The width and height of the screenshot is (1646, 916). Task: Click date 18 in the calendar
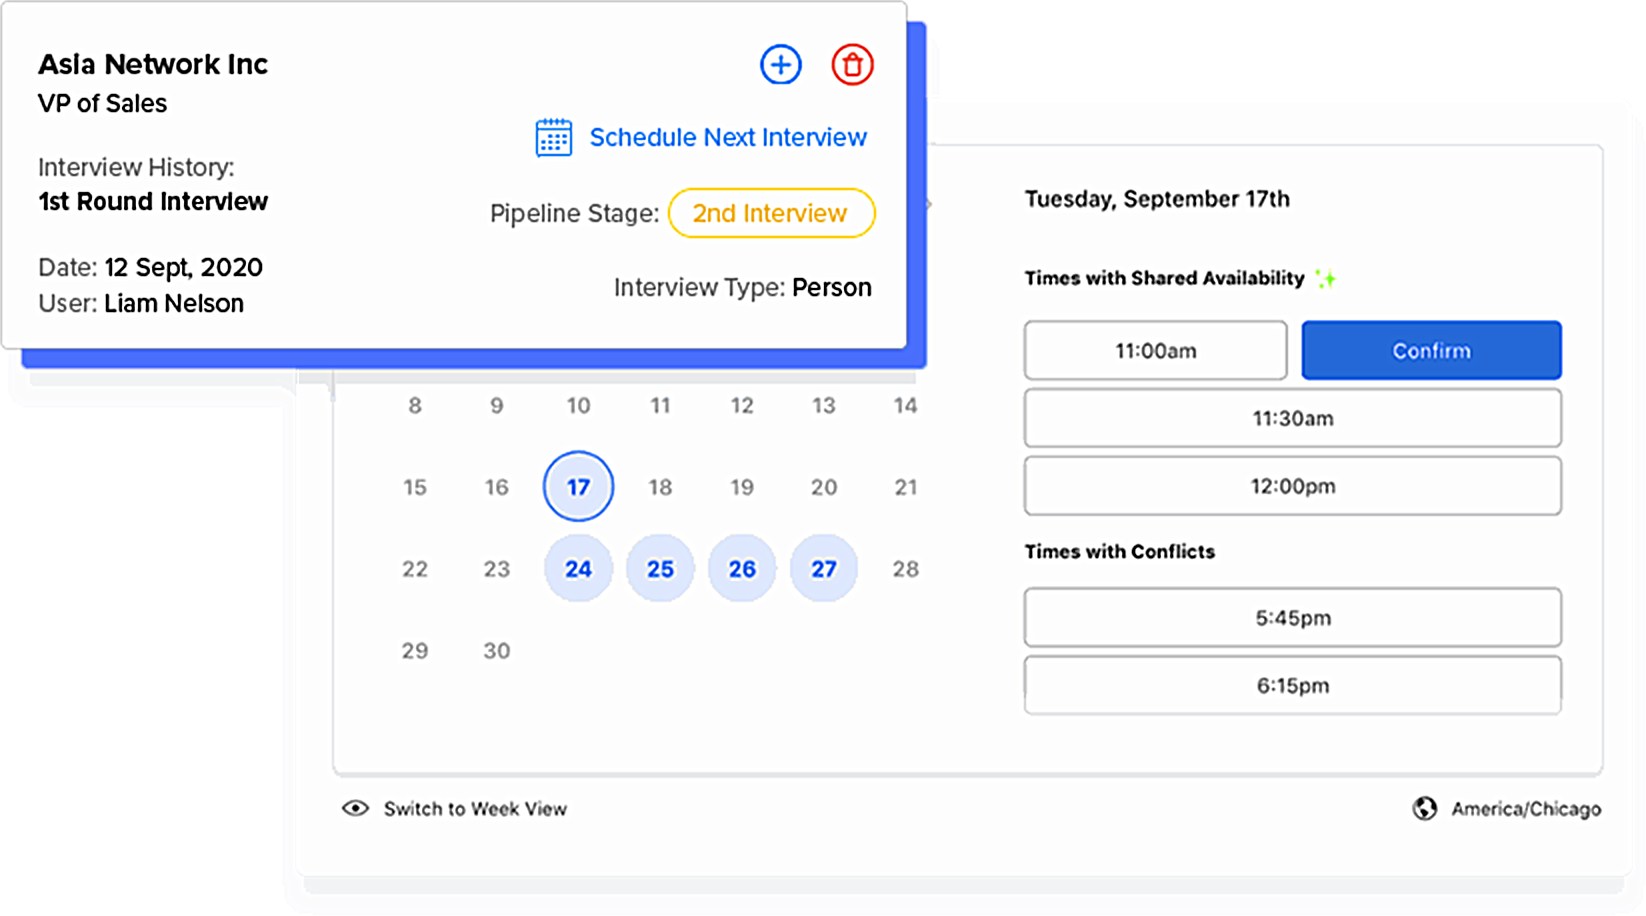point(660,487)
